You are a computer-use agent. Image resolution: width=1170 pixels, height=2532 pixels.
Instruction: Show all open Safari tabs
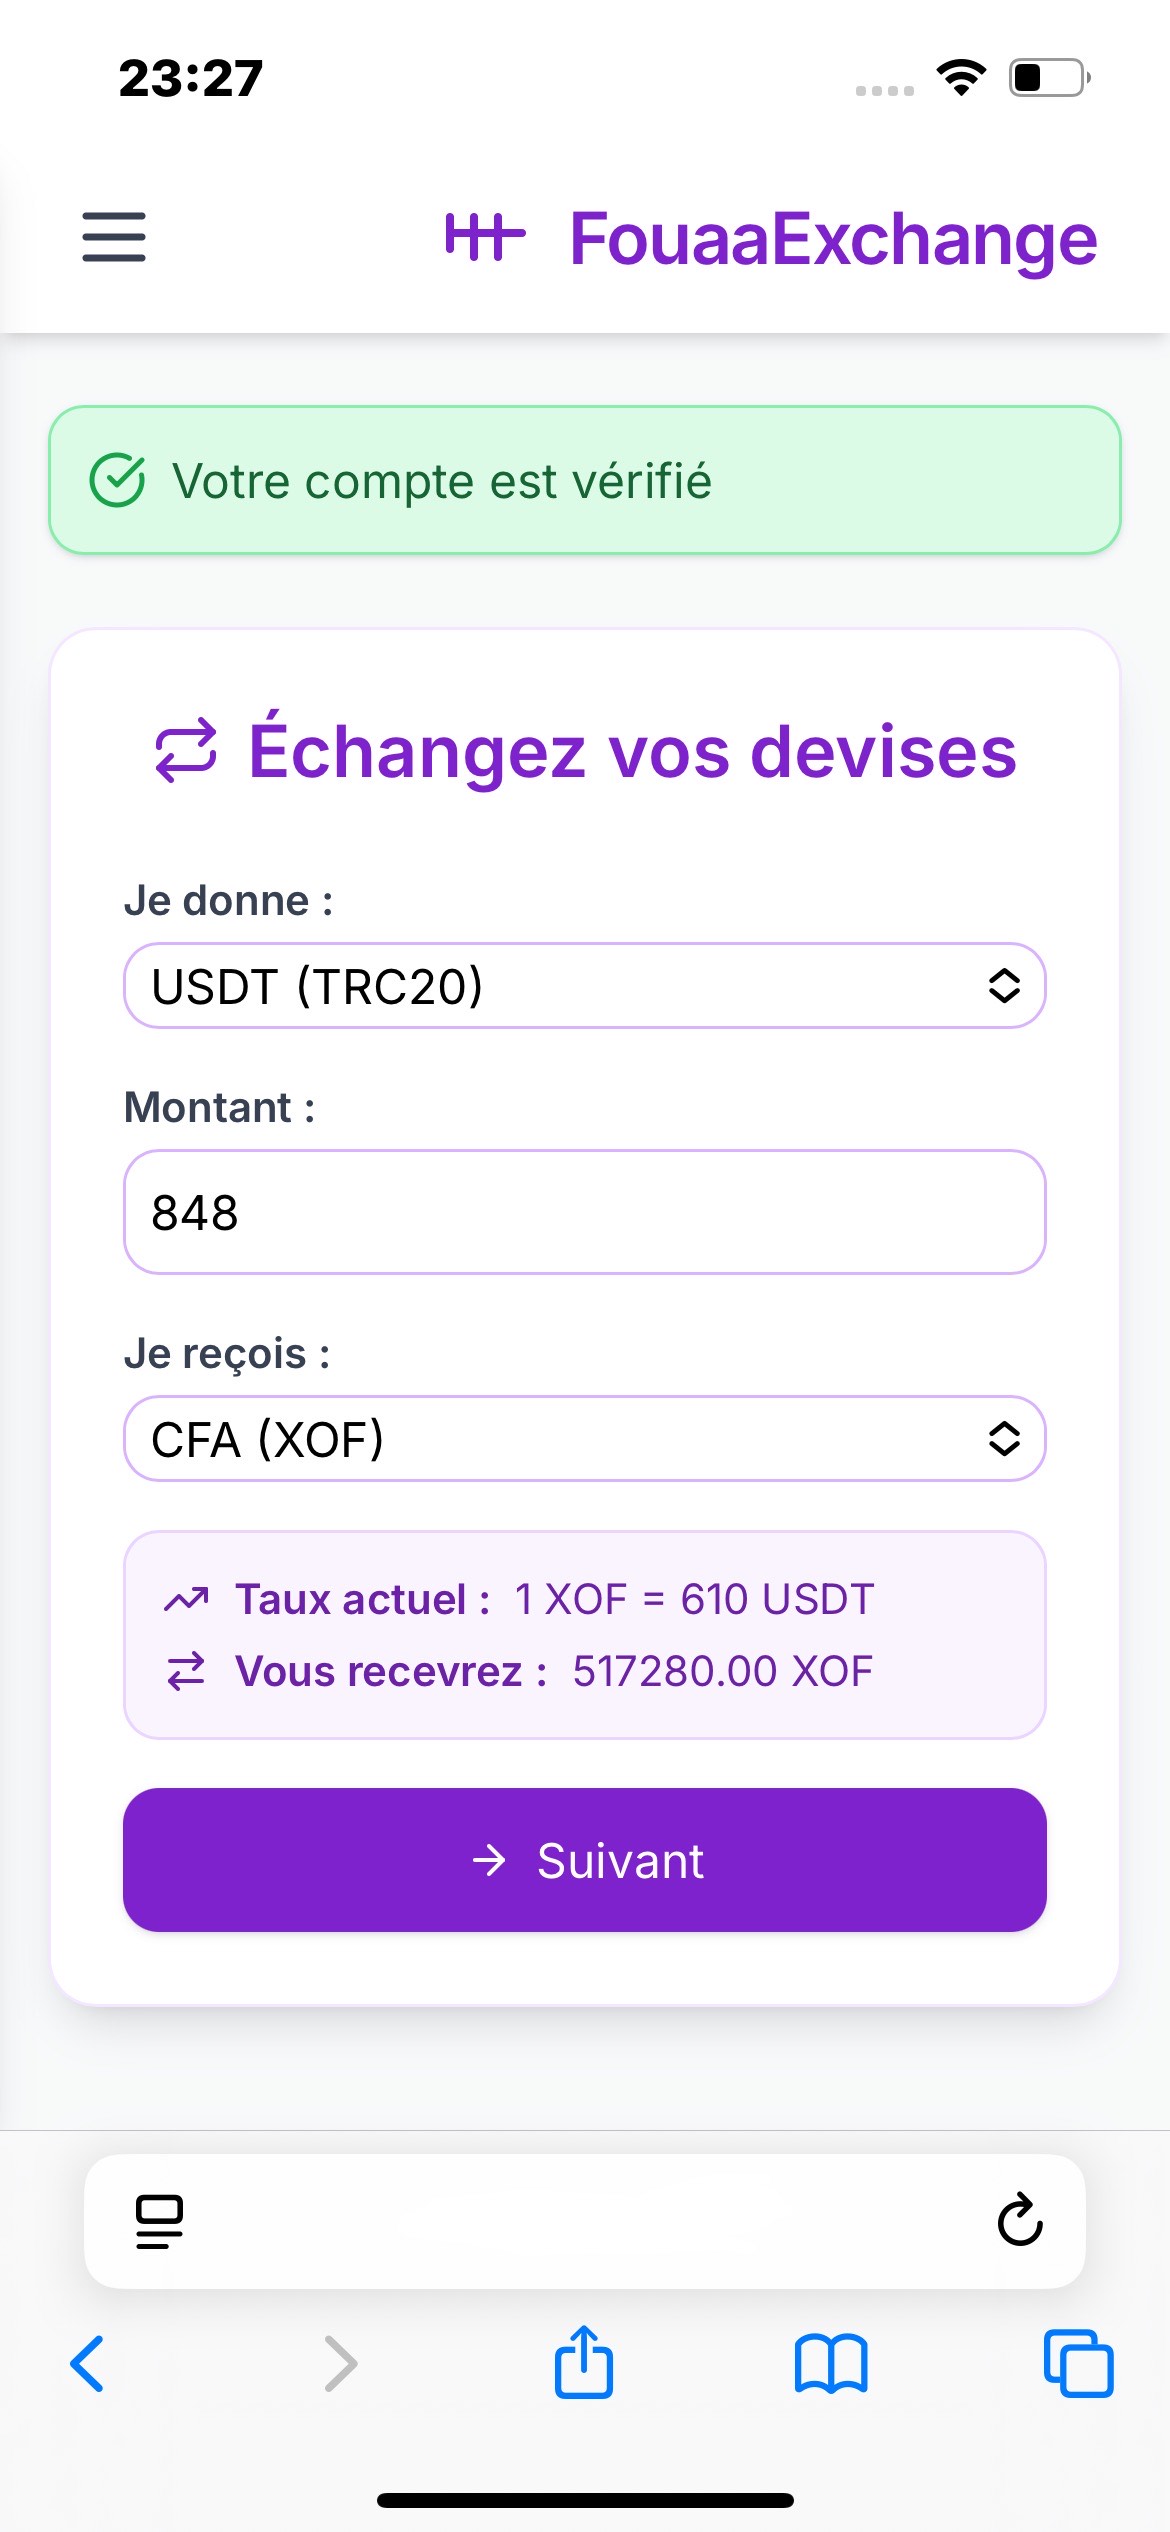(1078, 2363)
